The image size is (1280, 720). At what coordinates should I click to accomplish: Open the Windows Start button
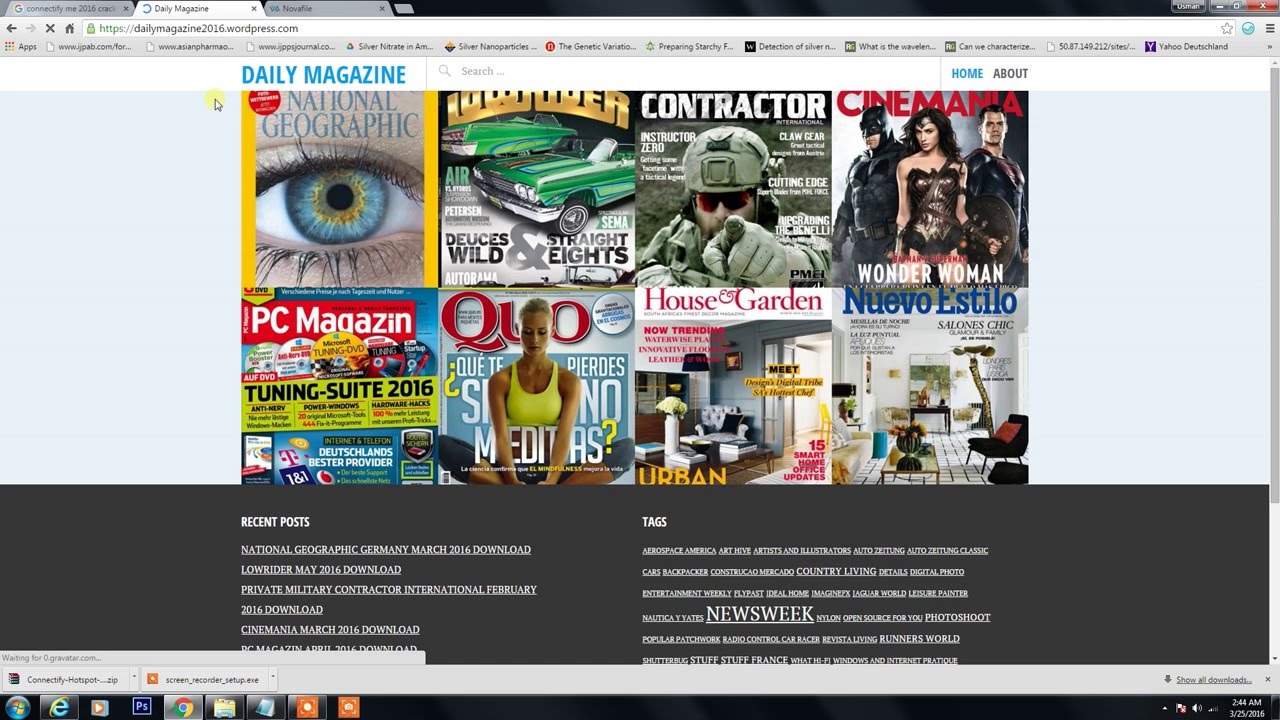[x=18, y=707]
